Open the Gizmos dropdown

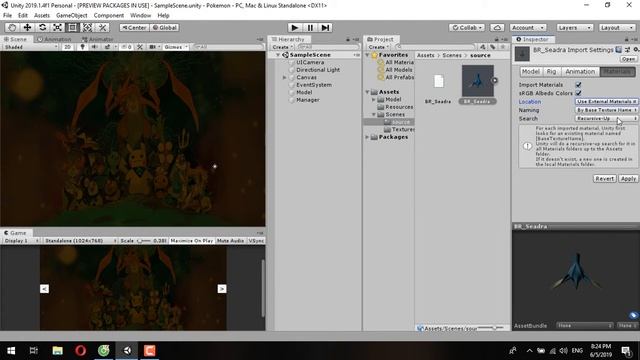(x=176, y=47)
